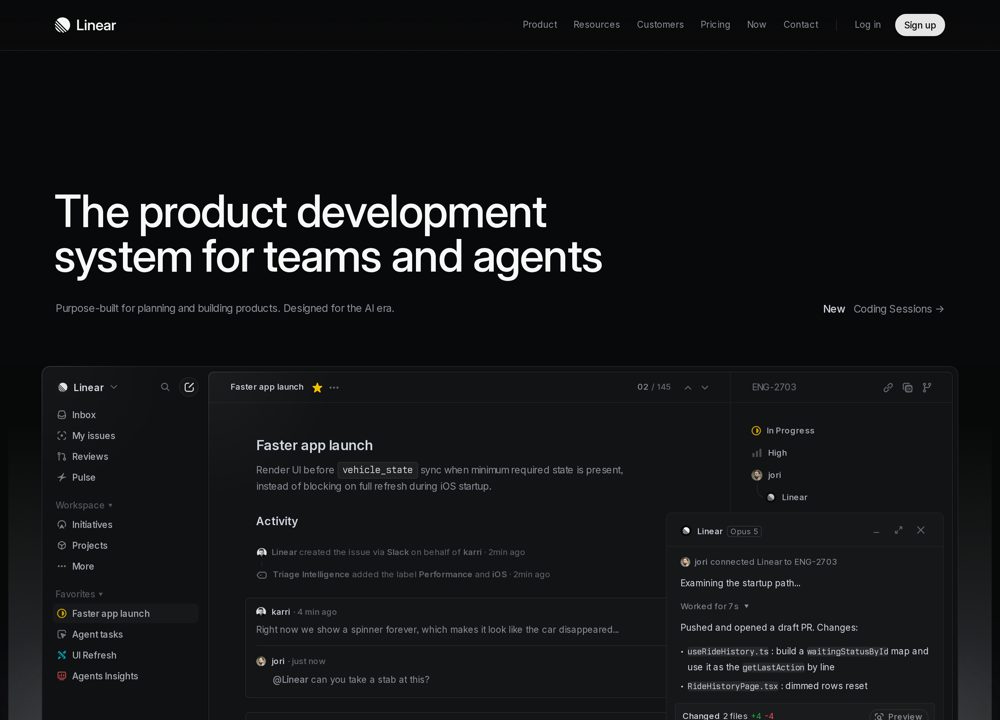Screen dimensions: 1000x720
Task: Open the Resources menu
Action: coord(596,25)
